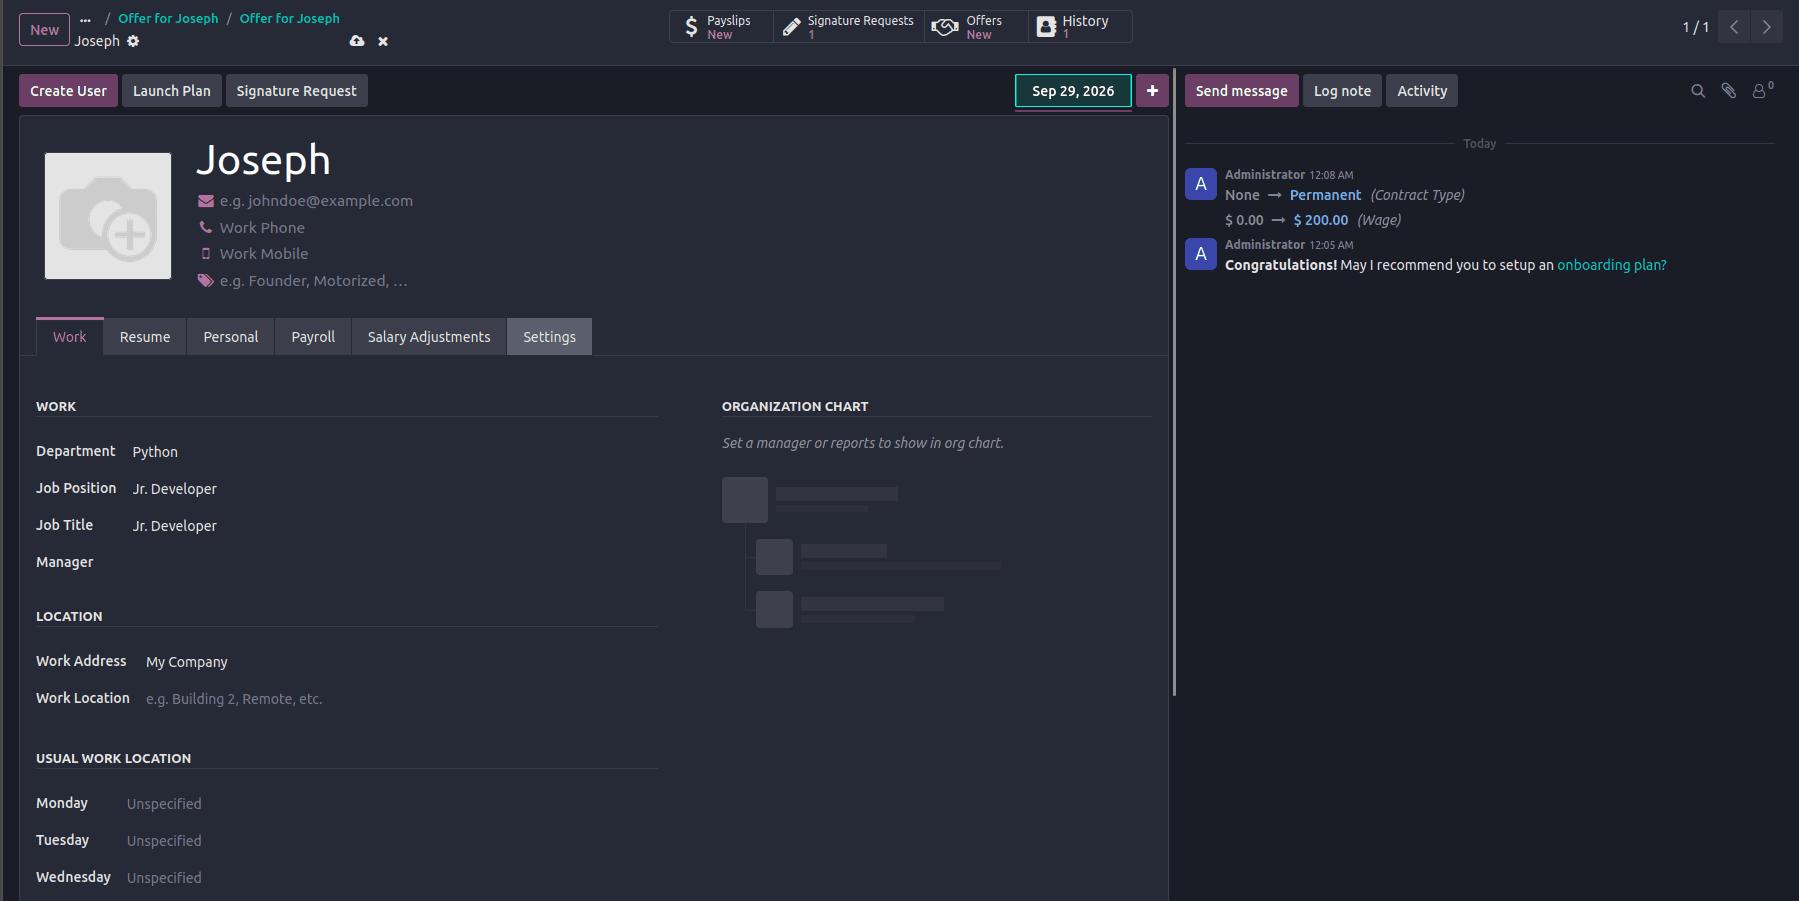
Task: Switch to the Resume tab
Action: click(145, 337)
